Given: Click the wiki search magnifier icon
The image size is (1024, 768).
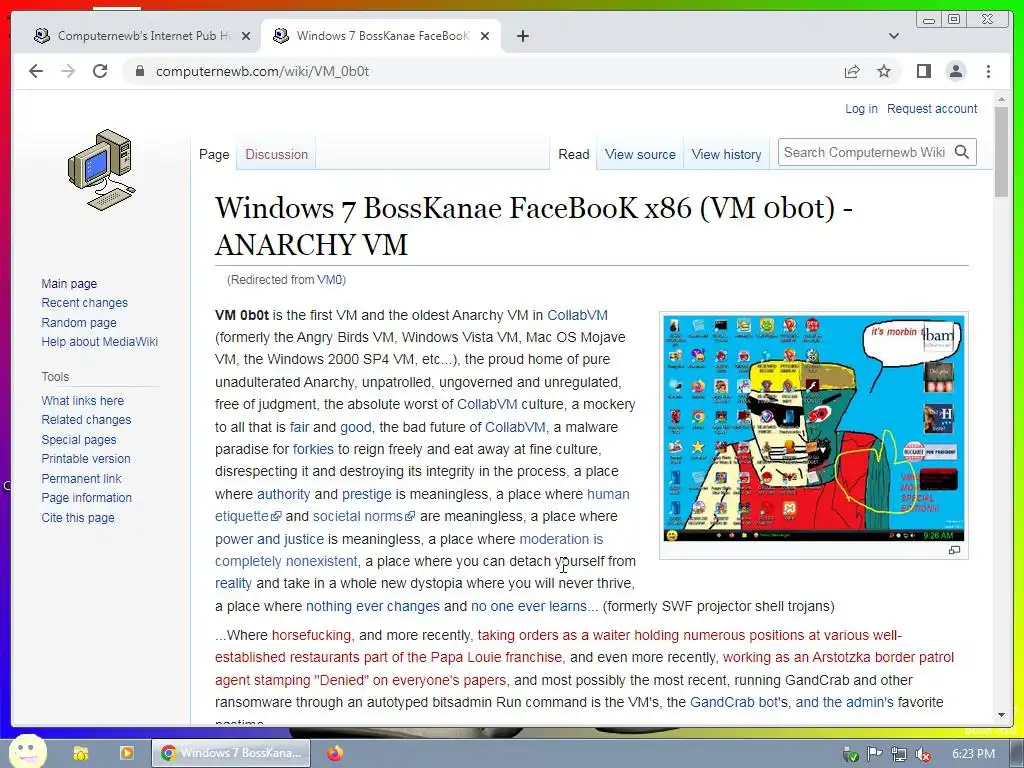Looking at the screenshot, I should pos(961,152).
